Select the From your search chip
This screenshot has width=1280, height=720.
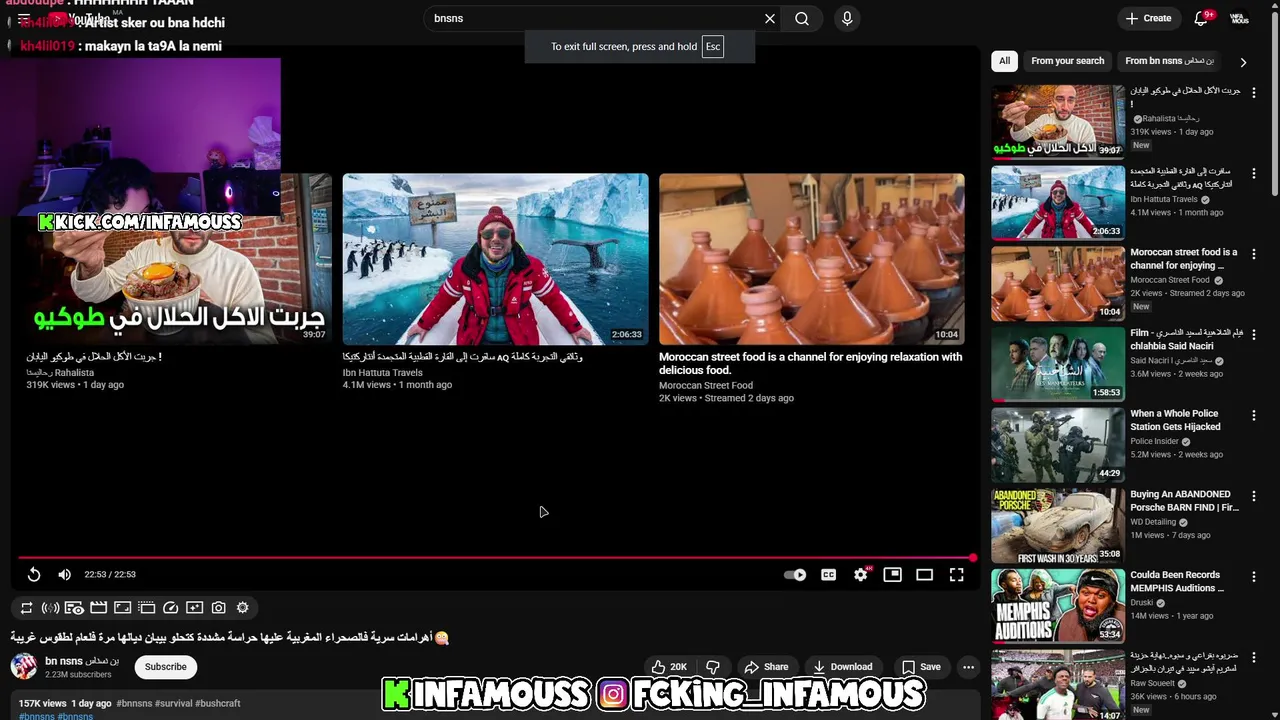(1067, 61)
